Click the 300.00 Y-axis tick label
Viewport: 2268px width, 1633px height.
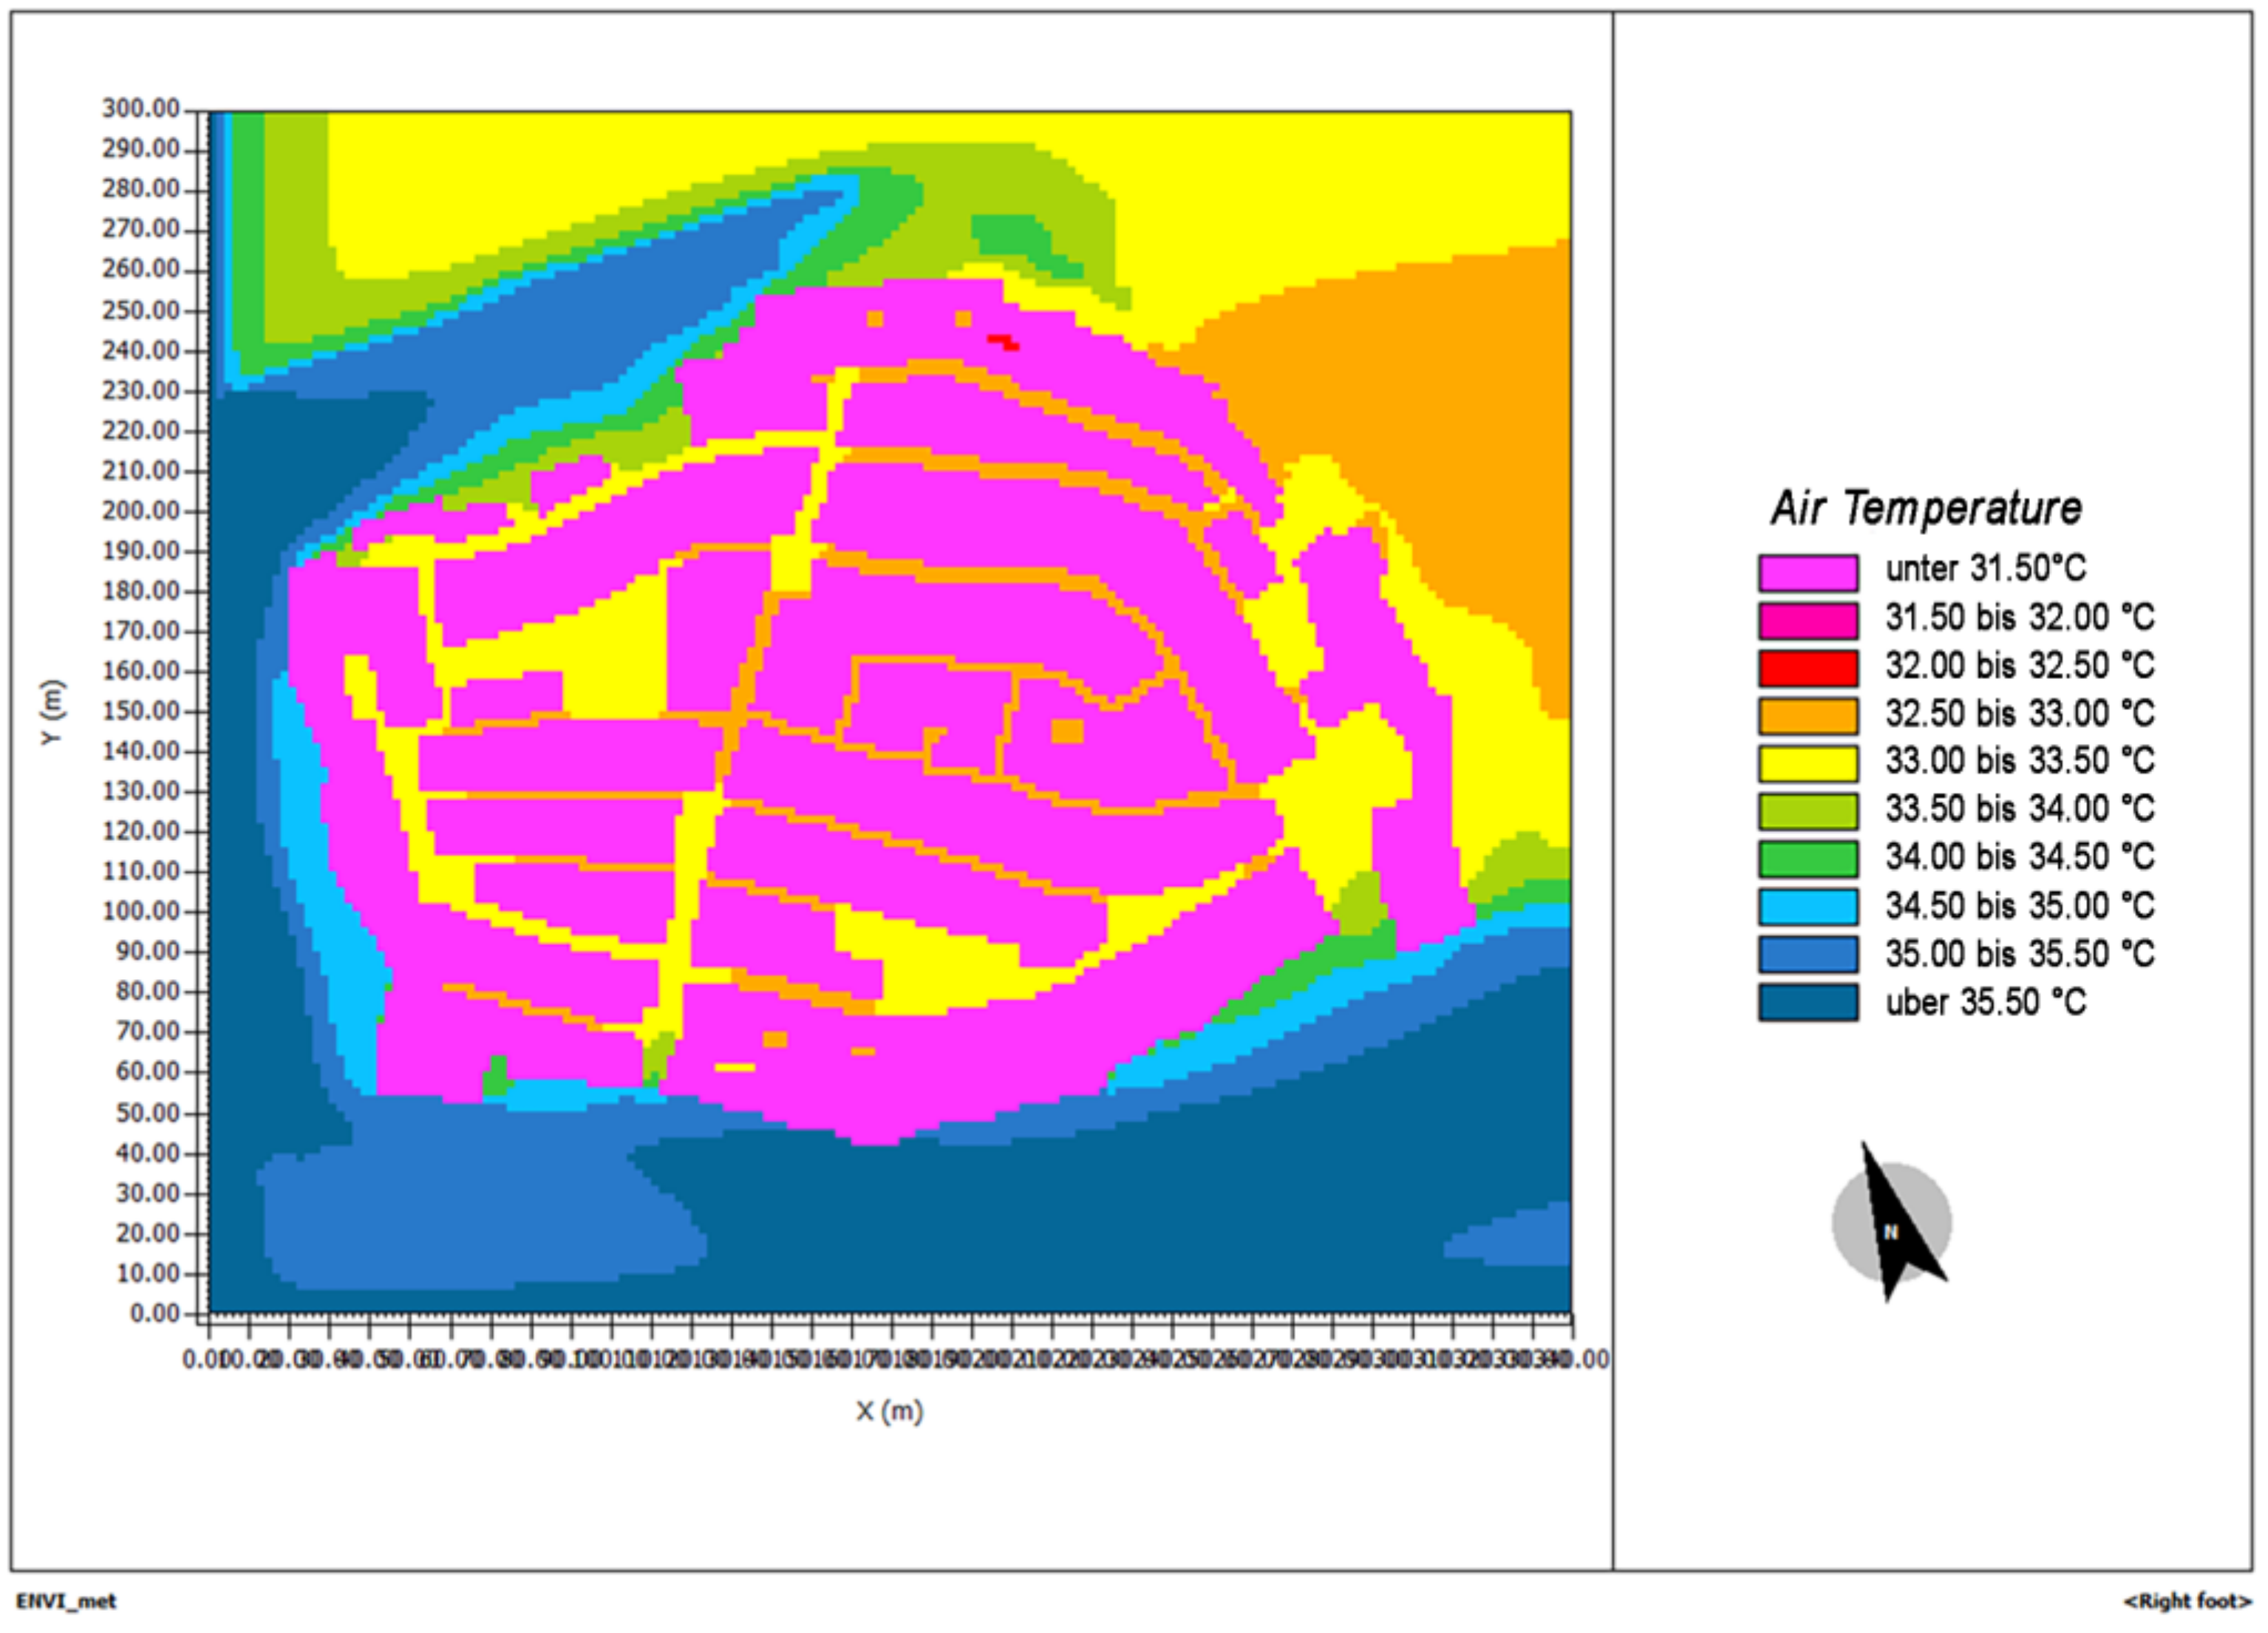click(x=140, y=108)
